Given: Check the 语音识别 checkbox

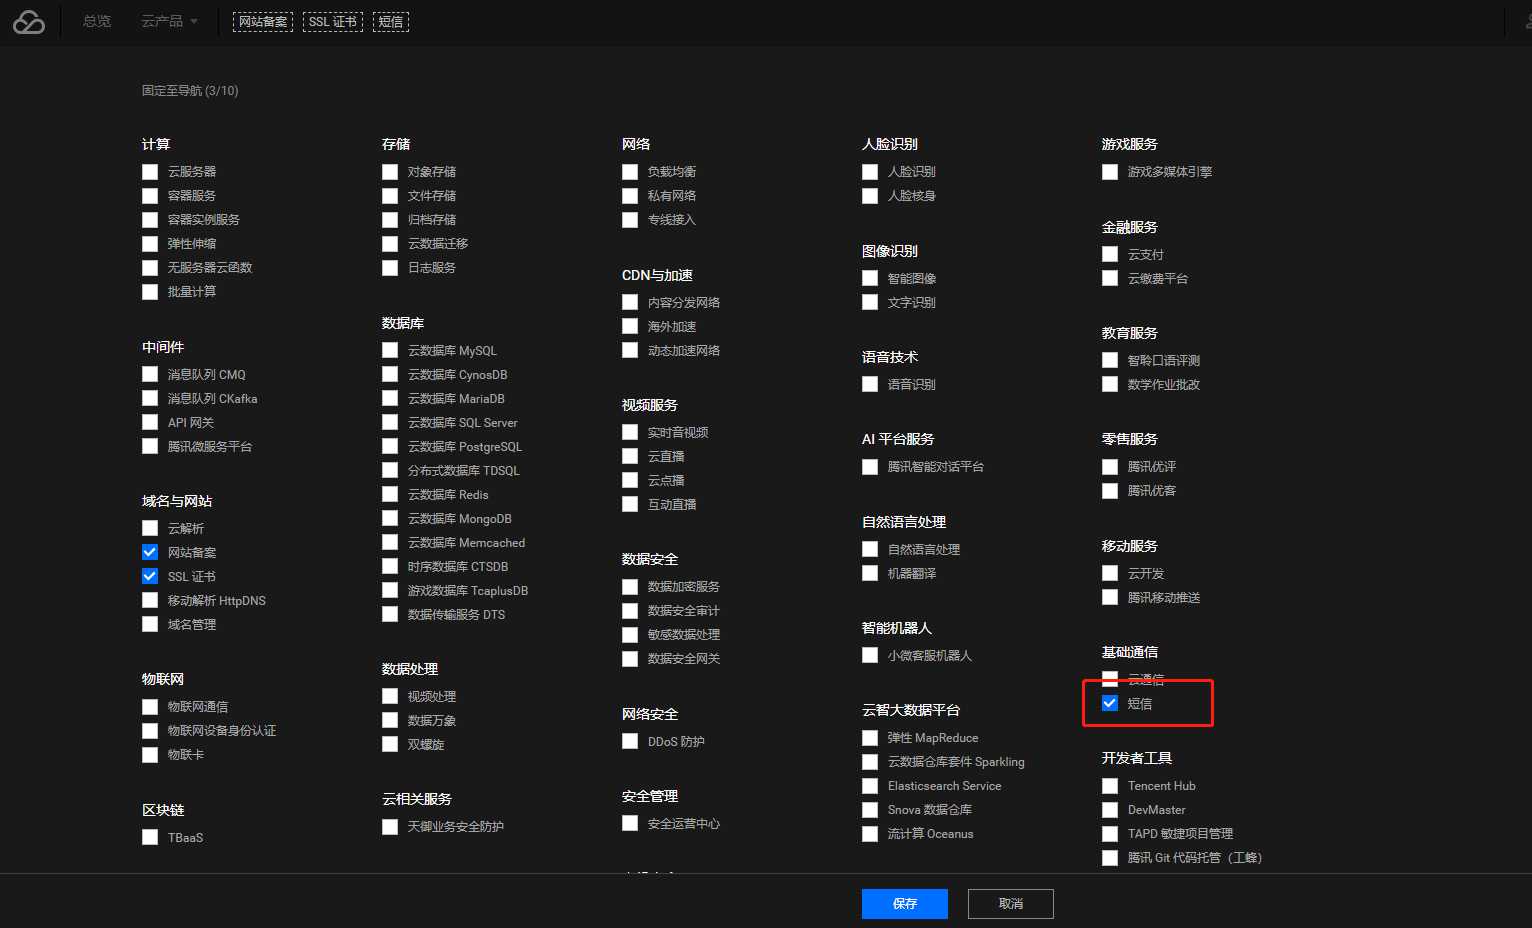Looking at the screenshot, I should click(x=870, y=384).
